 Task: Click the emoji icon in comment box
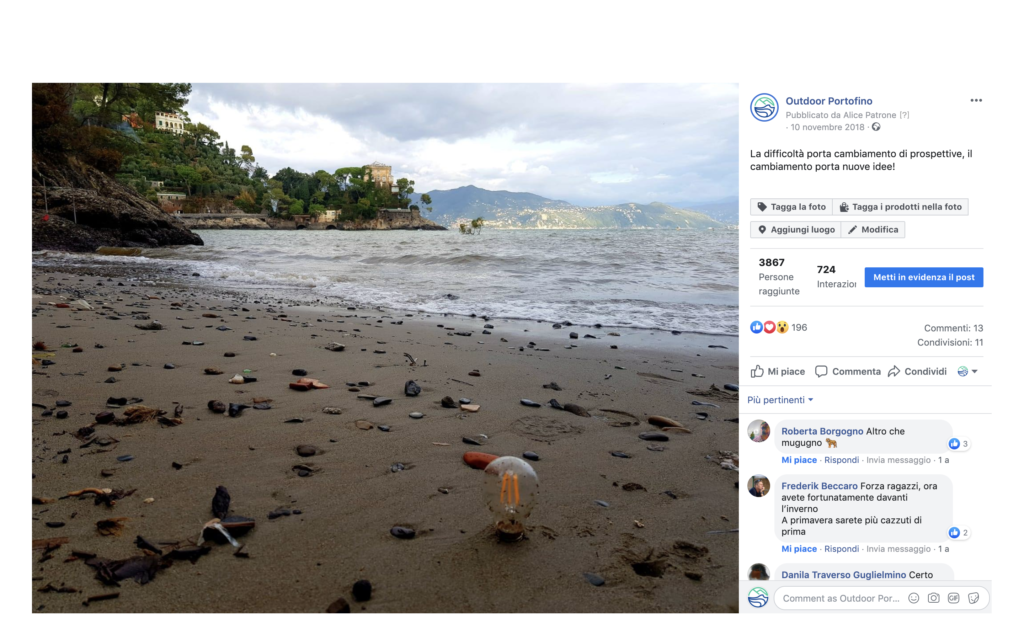(913, 598)
